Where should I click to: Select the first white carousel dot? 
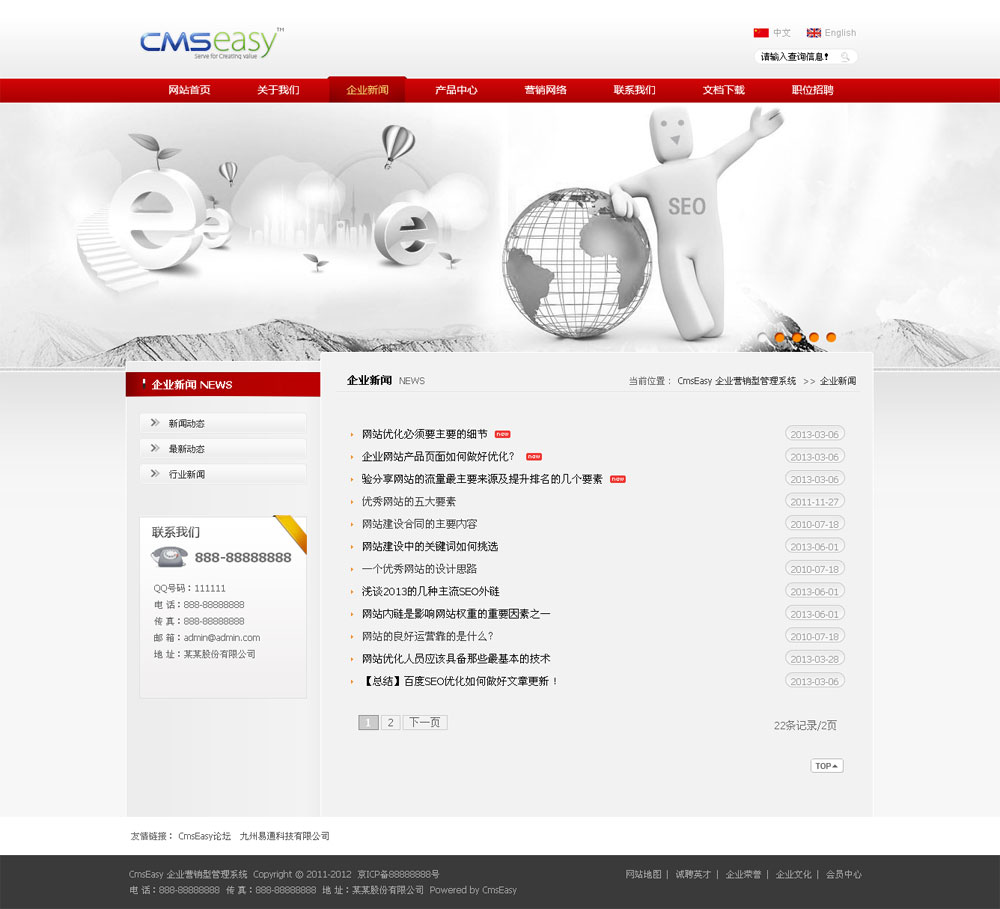tap(762, 338)
